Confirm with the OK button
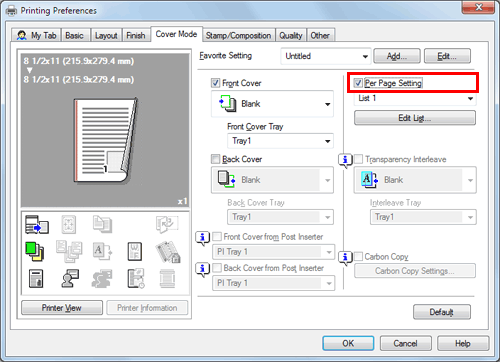Screen dimensions: 500x362 pyautogui.click(x=348, y=343)
